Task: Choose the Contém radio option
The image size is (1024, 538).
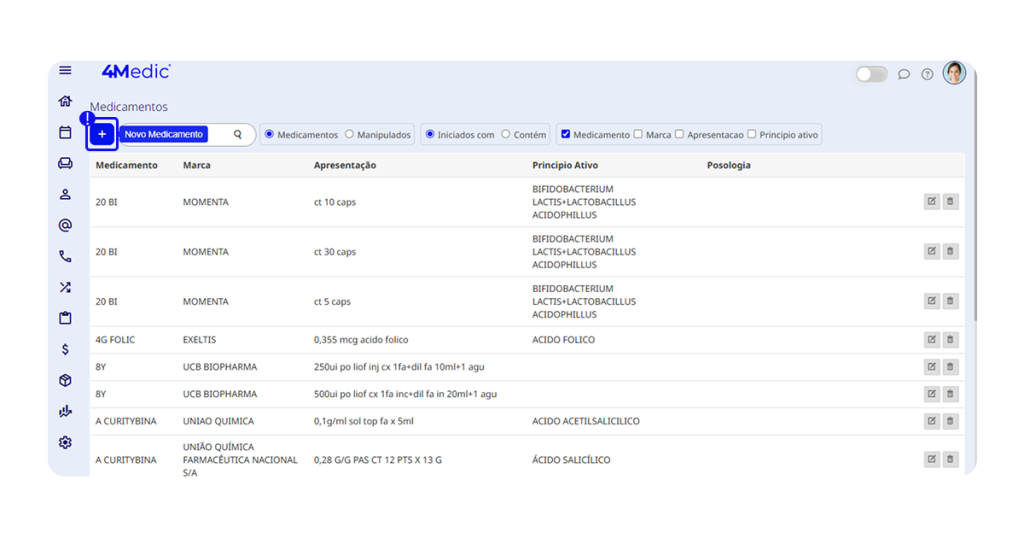Action: click(x=505, y=134)
